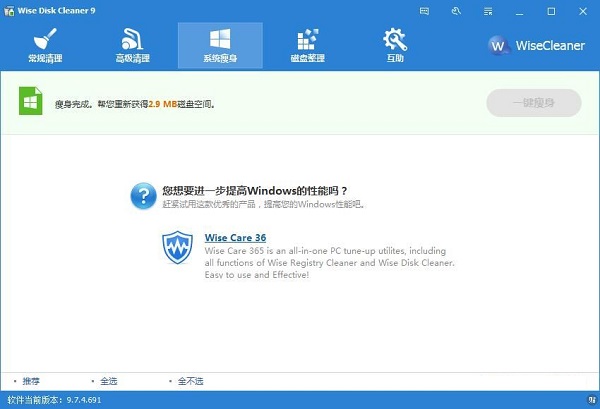600x409 pixels.
Task: Click the 'Easy to use and Effective!' text
Action: (257, 275)
